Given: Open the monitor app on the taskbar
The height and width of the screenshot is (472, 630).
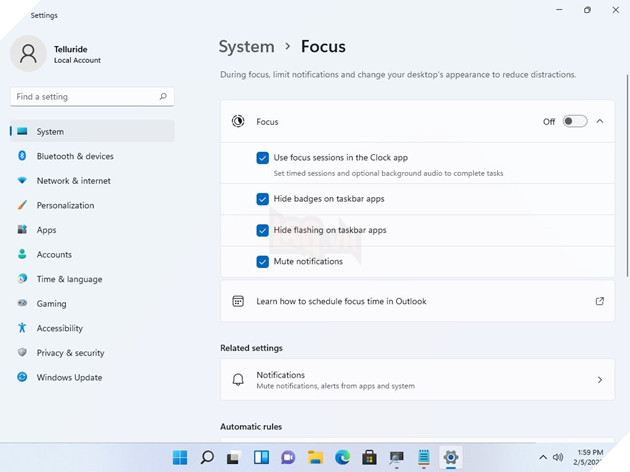Looking at the screenshot, I should (397, 457).
